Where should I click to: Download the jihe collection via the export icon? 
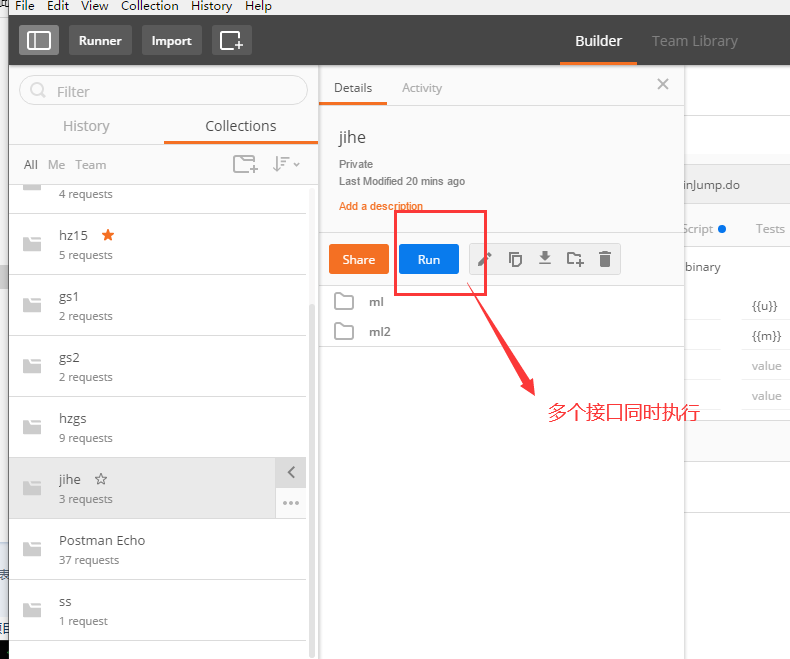pos(545,258)
